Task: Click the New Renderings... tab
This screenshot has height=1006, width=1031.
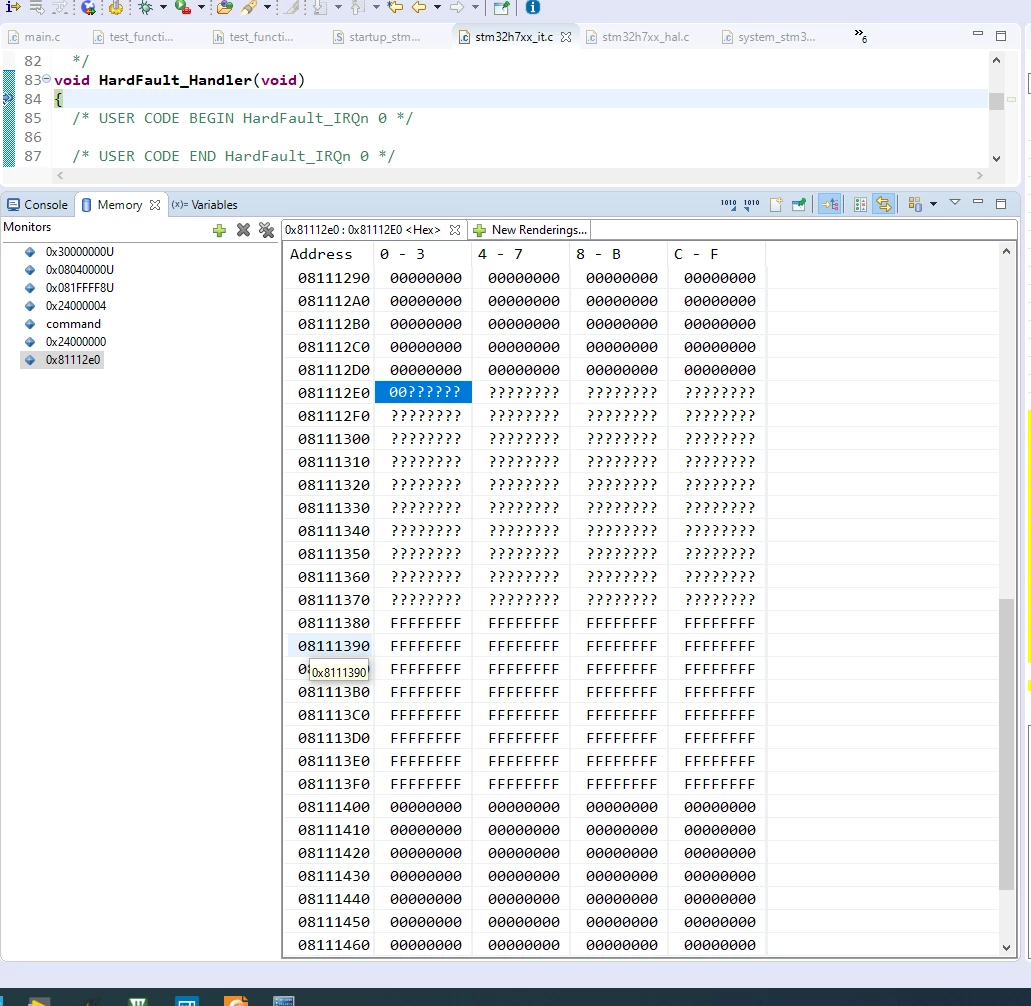Action: tap(530, 230)
